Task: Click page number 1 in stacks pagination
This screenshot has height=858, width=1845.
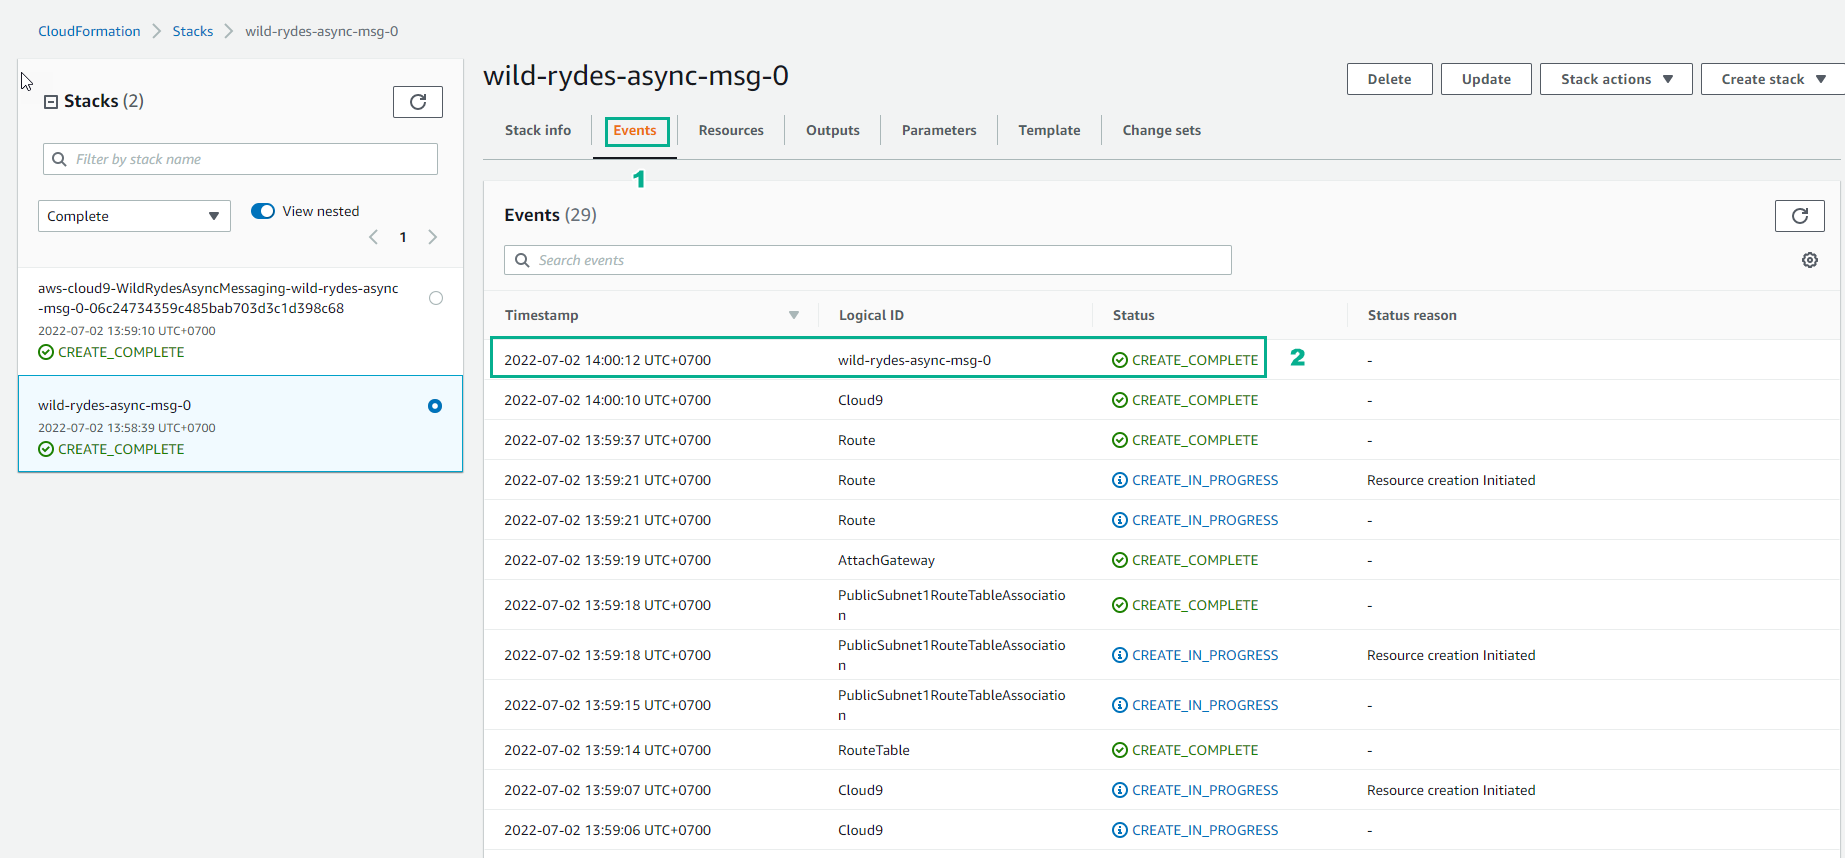Action: [403, 237]
